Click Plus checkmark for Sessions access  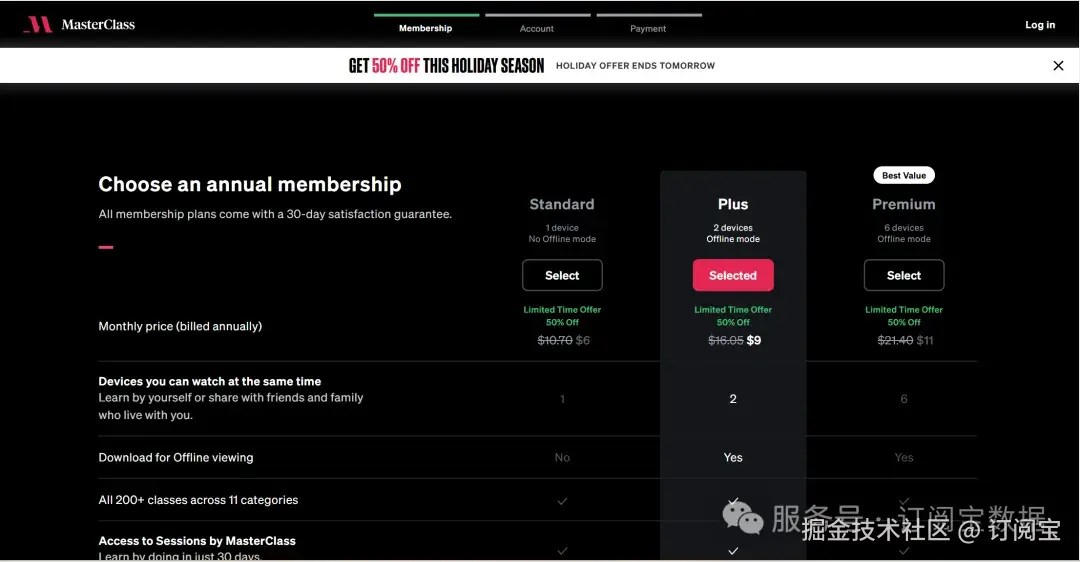(x=733, y=550)
